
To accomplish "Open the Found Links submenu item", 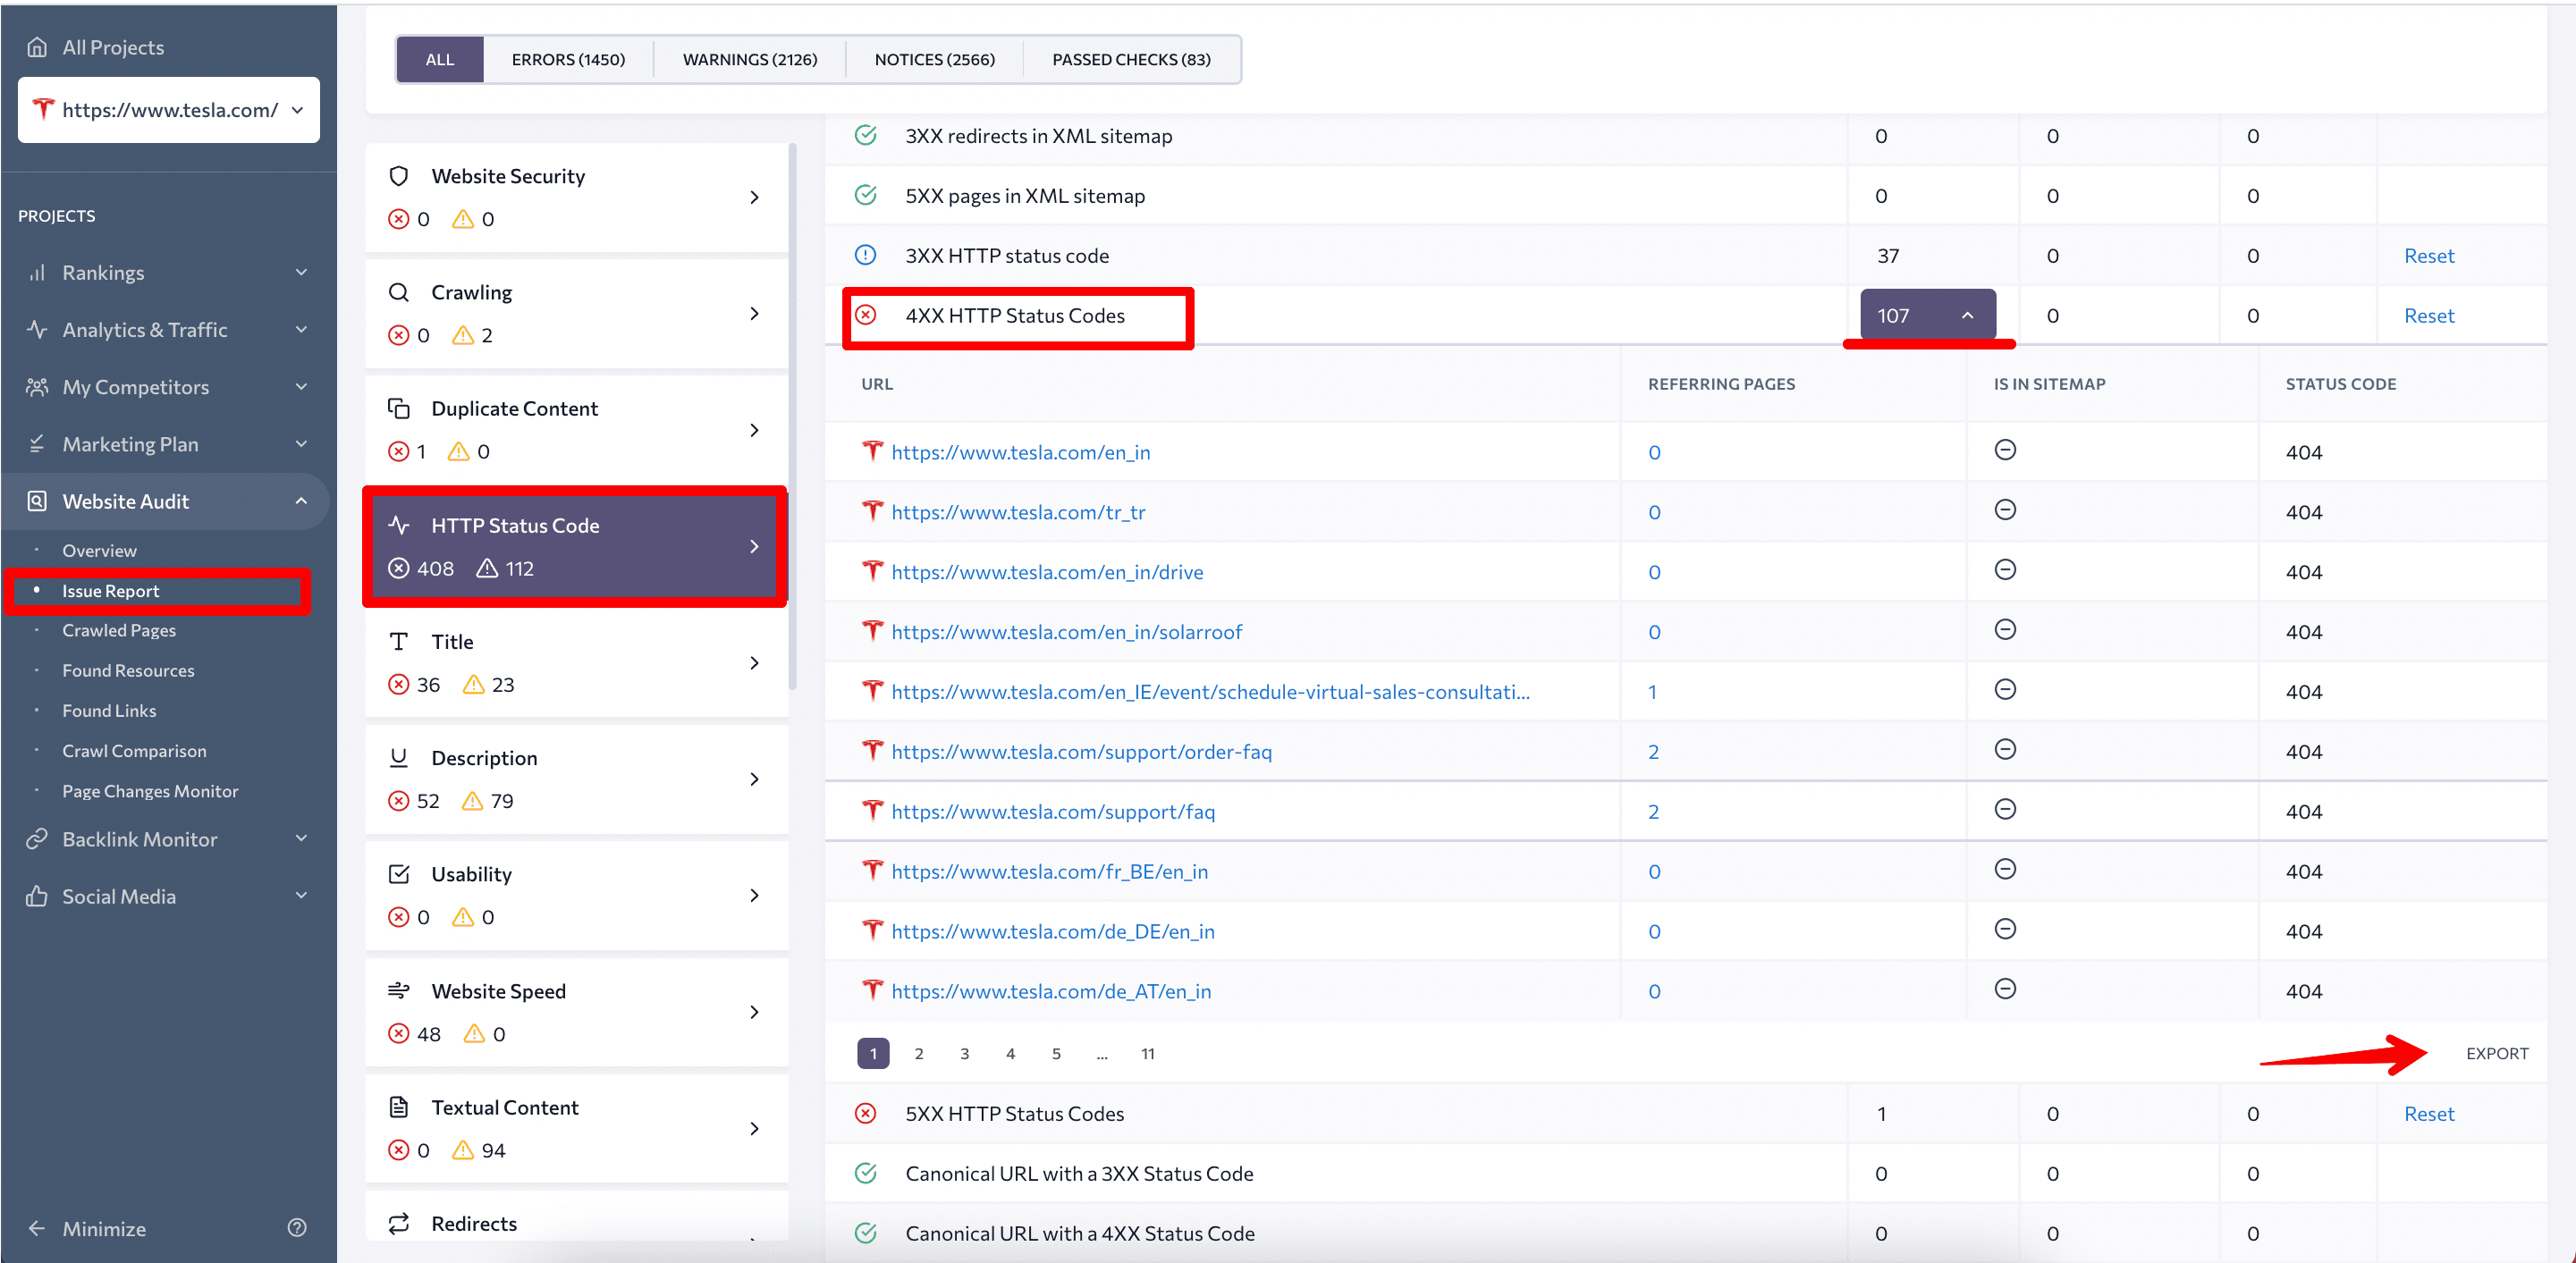I will (109, 710).
